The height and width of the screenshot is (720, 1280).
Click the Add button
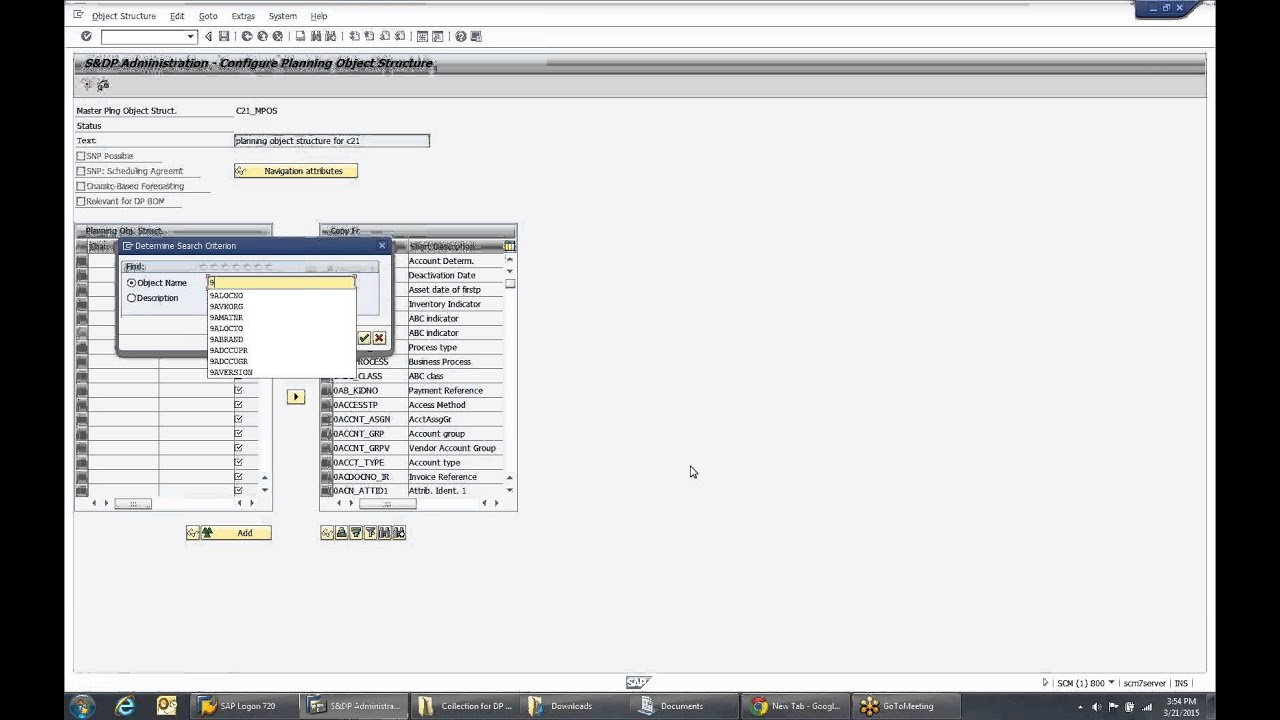tap(235, 533)
